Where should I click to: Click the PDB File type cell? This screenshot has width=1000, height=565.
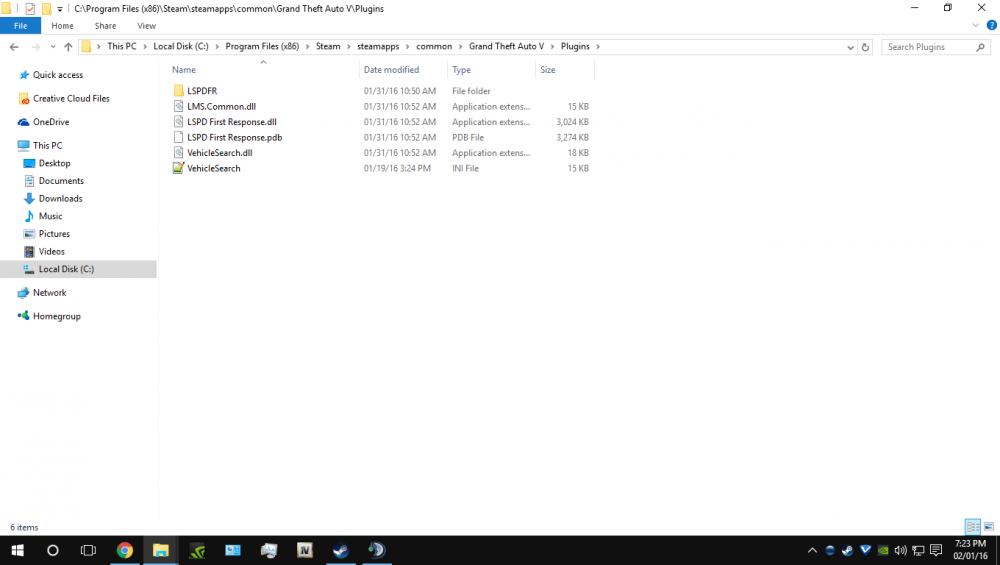tap(468, 137)
